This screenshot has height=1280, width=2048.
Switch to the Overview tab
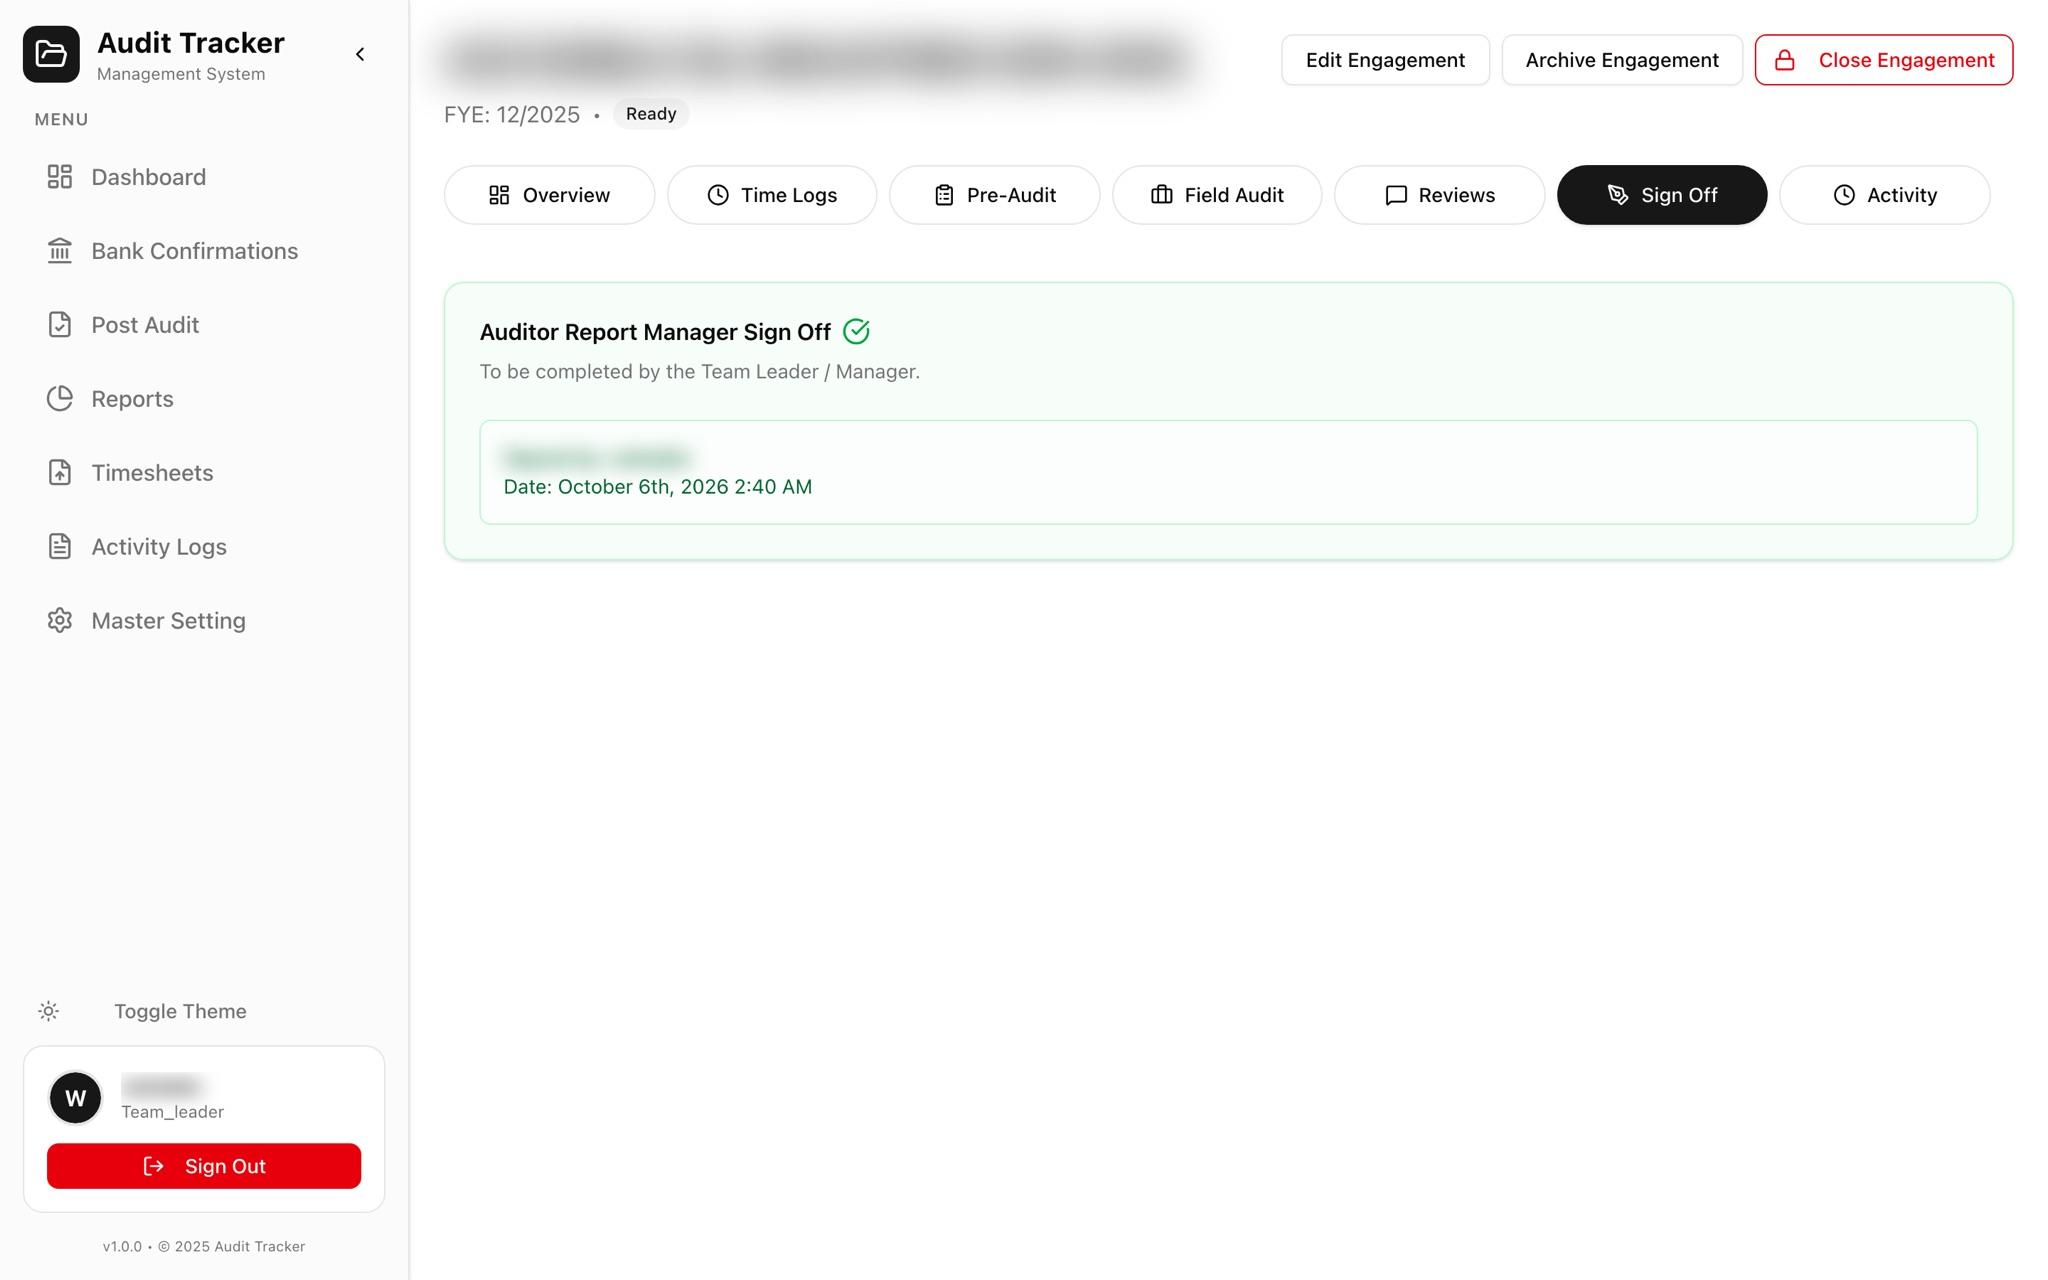[x=549, y=195]
